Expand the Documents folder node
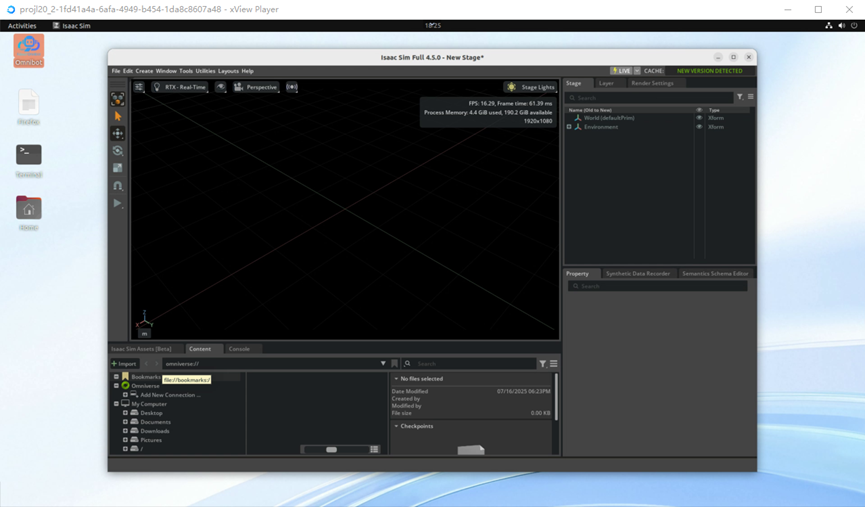The height and width of the screenshot is (507, 865). [x=125, y=422]
